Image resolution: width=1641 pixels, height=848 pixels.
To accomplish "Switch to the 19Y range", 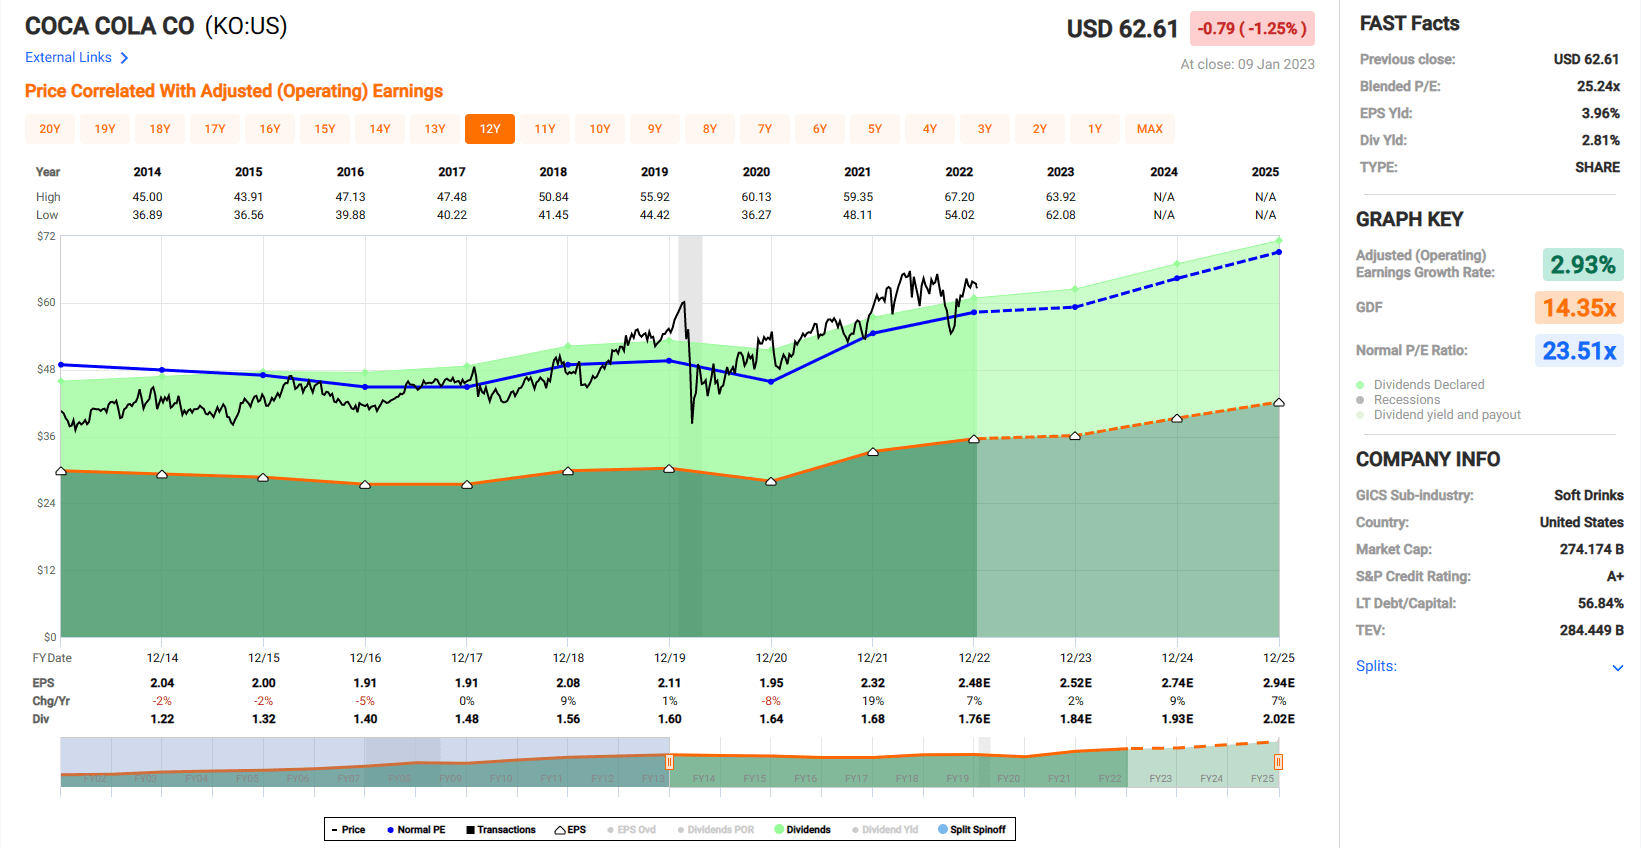I will coord(105,129).
